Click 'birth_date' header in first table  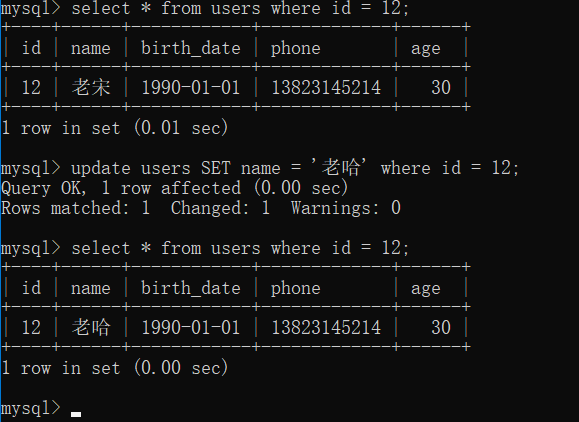point(191,48)
